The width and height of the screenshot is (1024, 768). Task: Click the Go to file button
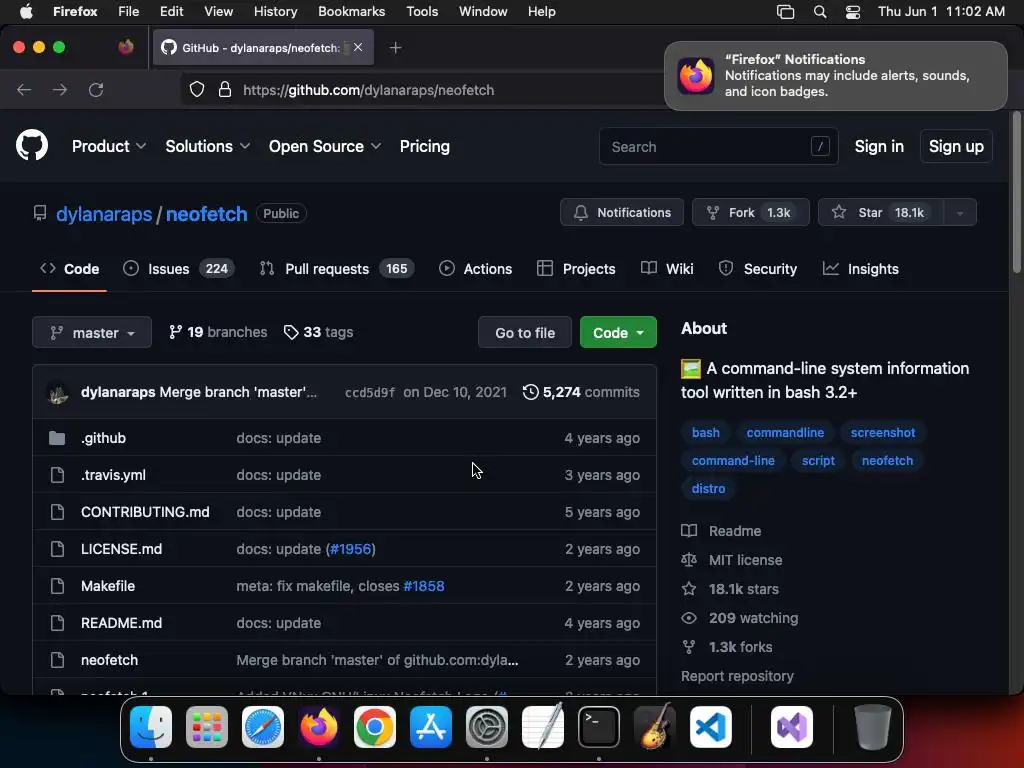(x=525, y=332)
